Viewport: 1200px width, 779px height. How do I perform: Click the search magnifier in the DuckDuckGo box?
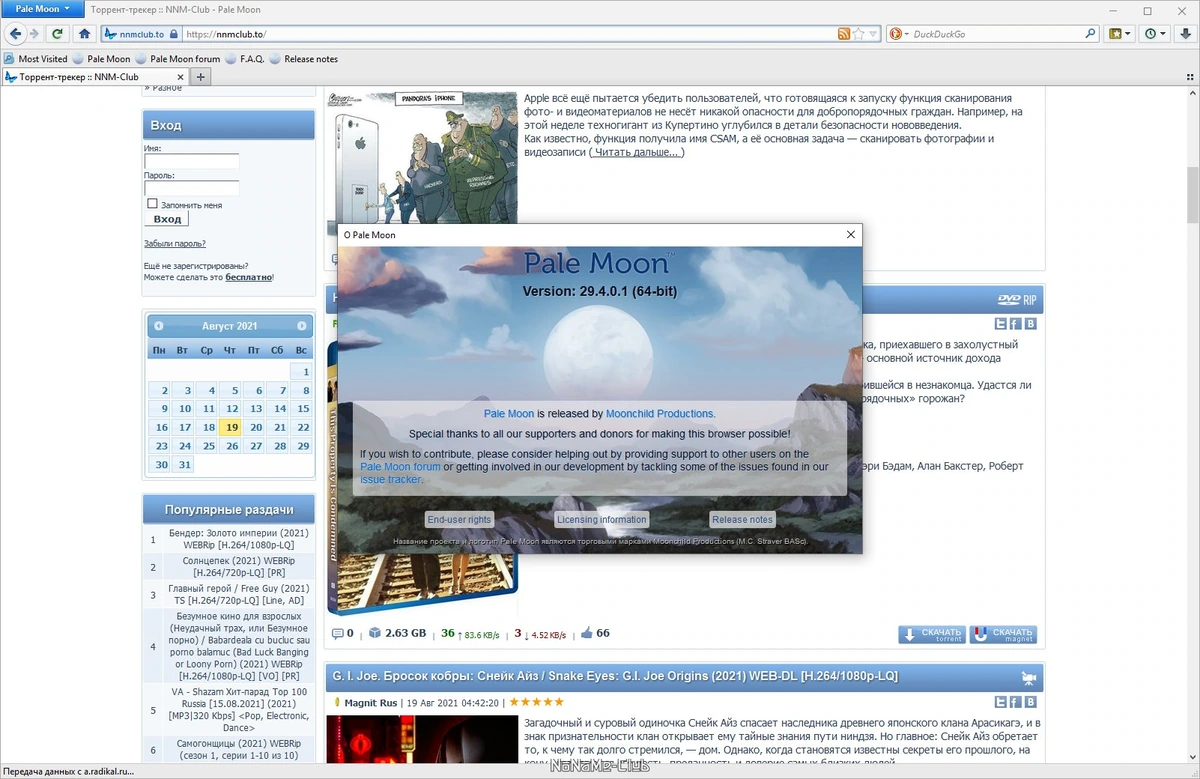[1091, 33]
